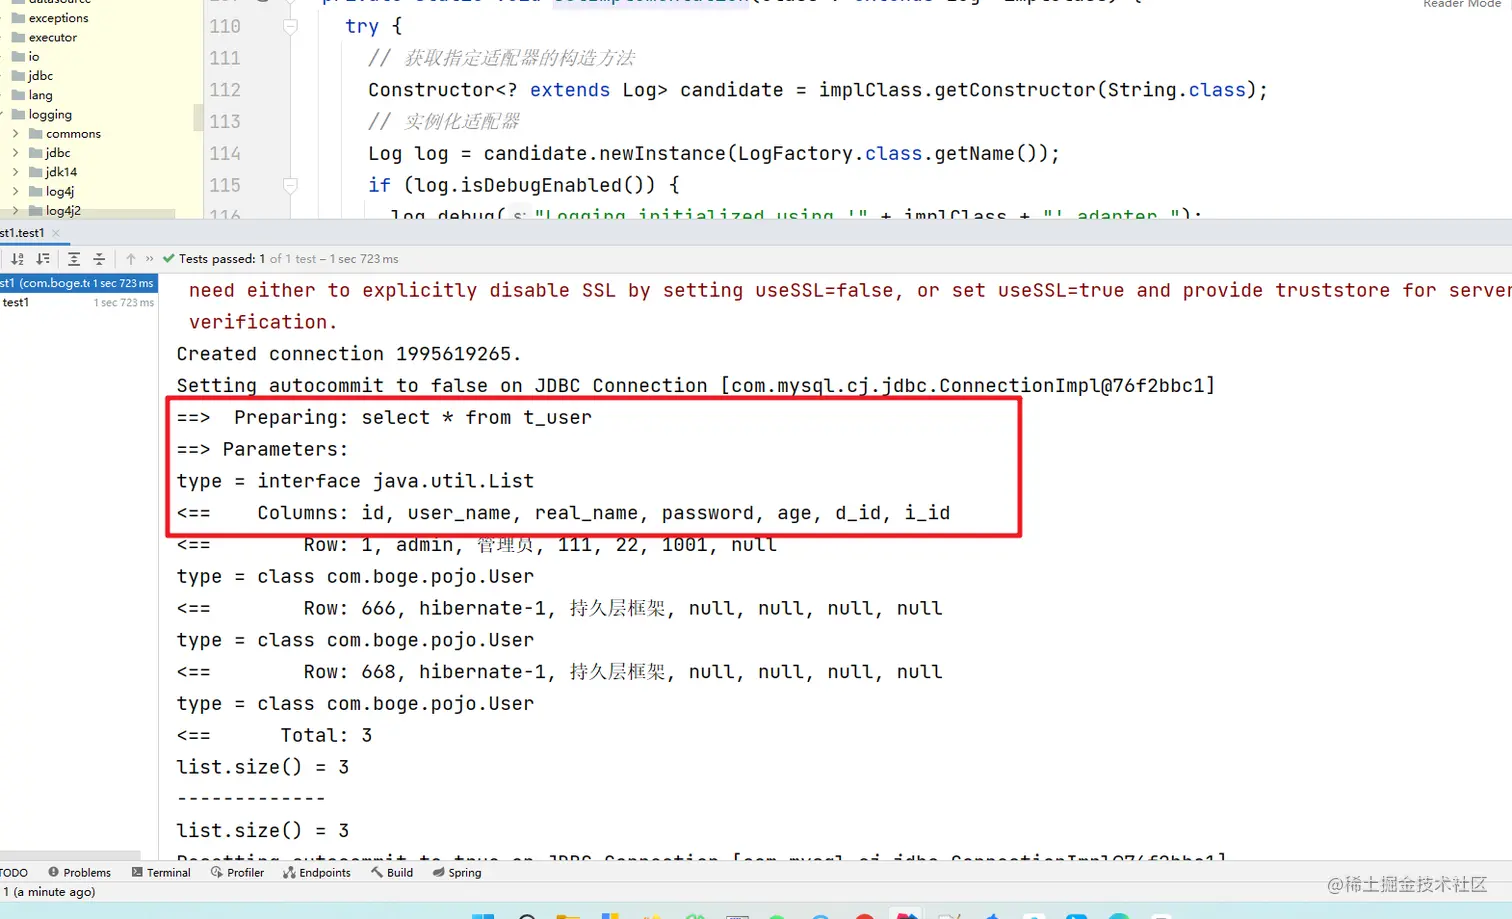Collapse all test nodes

(99, 259)
